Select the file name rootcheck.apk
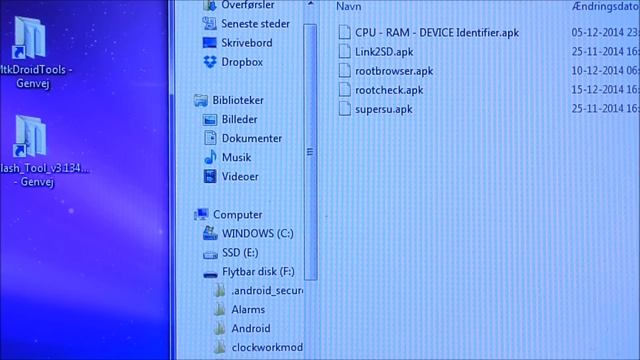 coord(389,90)
